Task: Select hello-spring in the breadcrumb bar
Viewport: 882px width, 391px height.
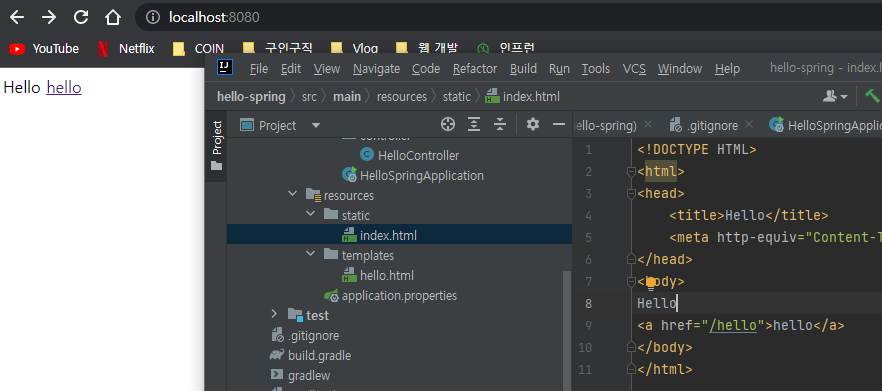Action: [251, 96]
